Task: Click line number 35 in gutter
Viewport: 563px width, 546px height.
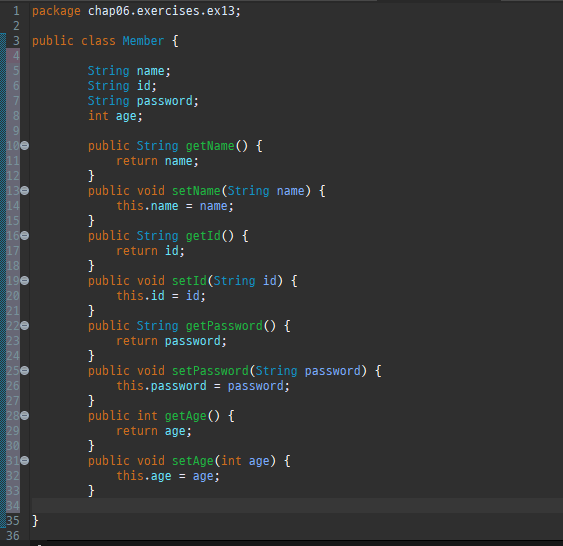Action: tap(13, 521)
